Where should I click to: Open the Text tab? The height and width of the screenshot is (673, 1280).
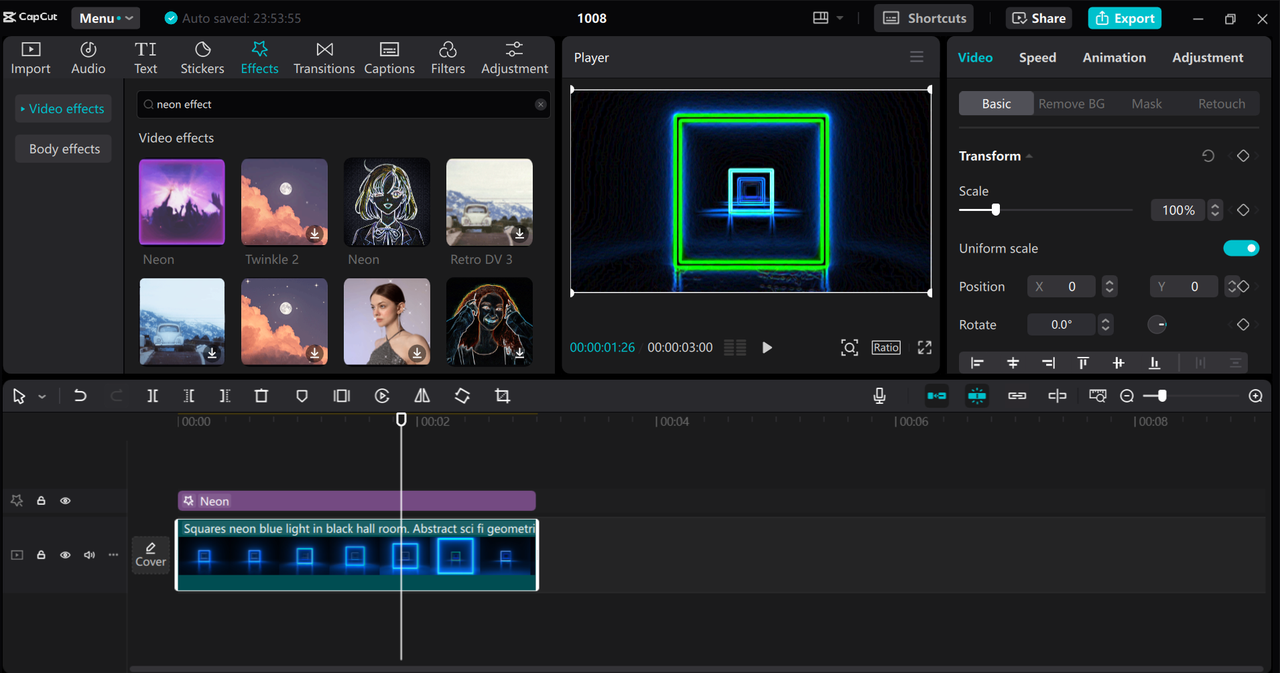[x=146, y=58]
